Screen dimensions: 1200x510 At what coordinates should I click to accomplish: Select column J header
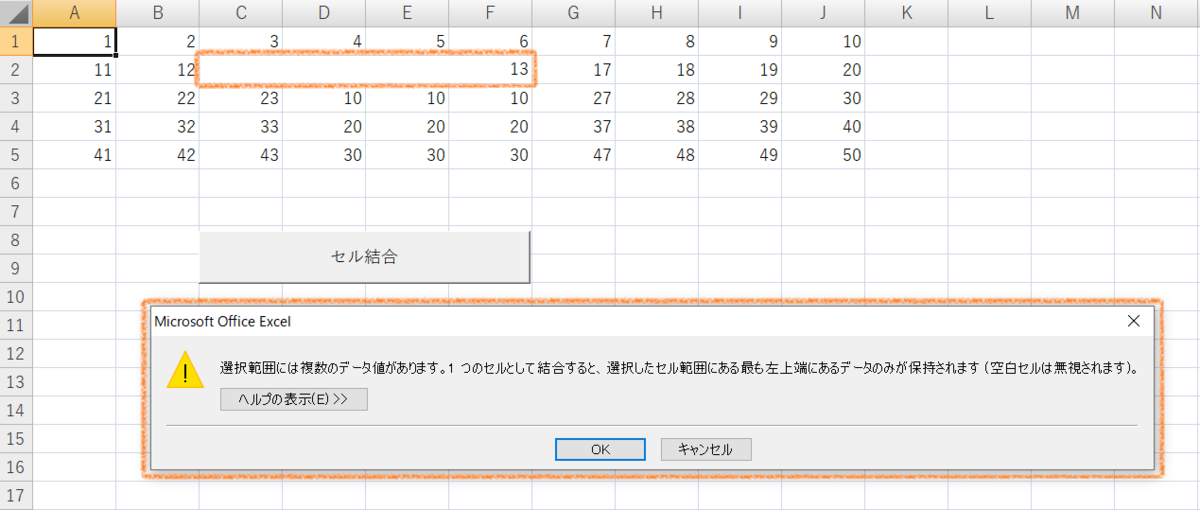822,13
